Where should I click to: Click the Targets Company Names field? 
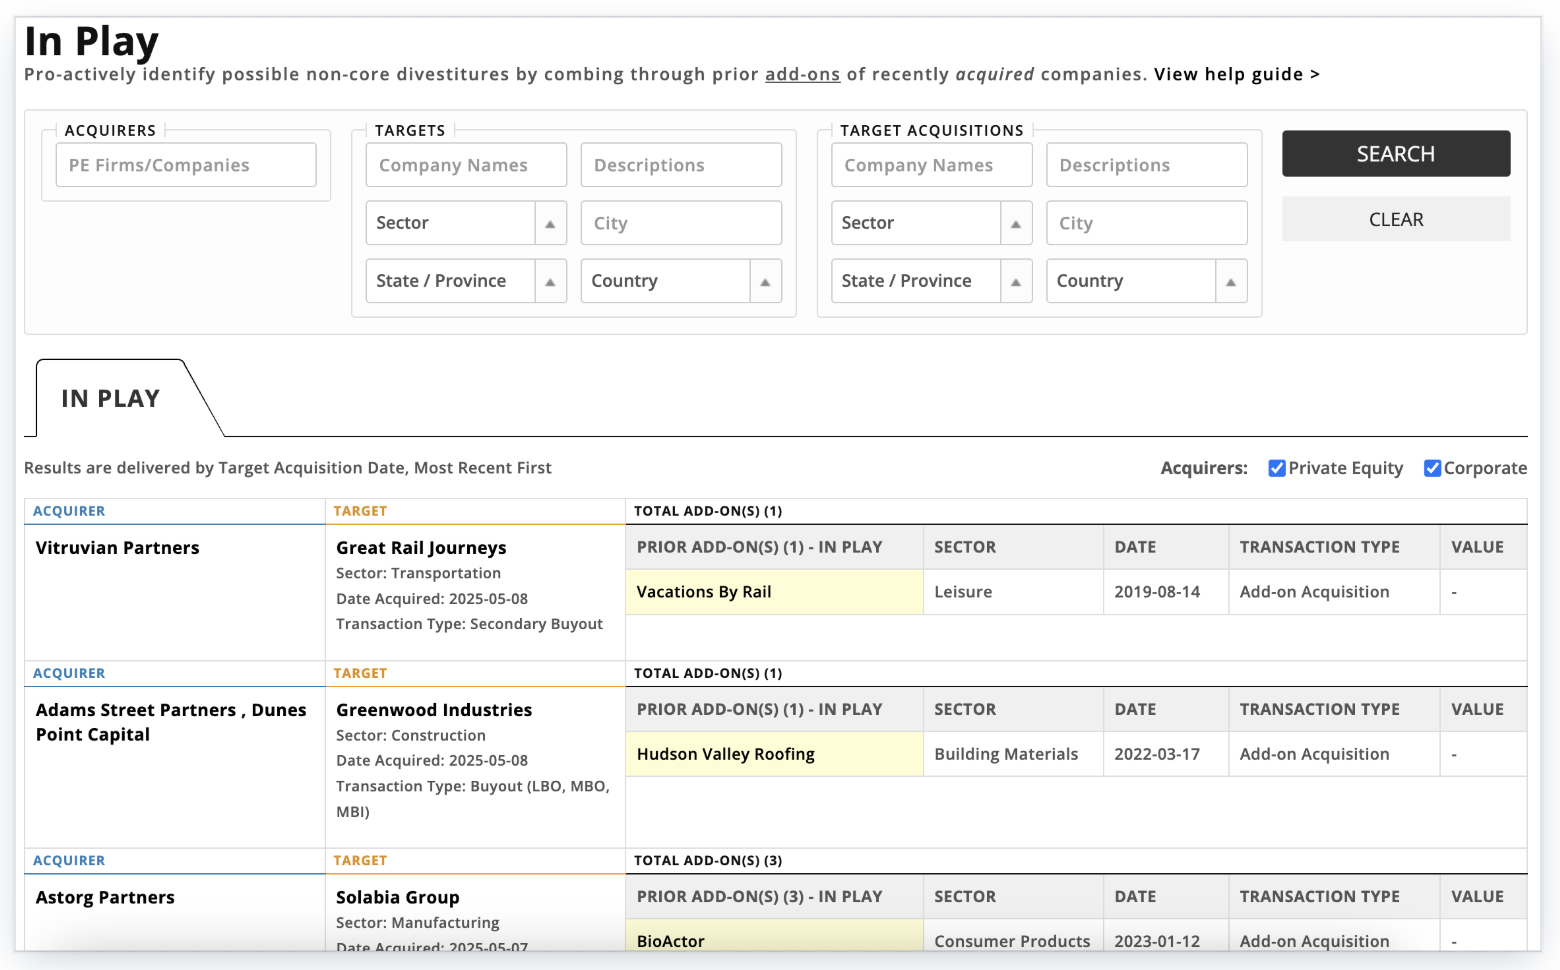(x=465, y=164)
